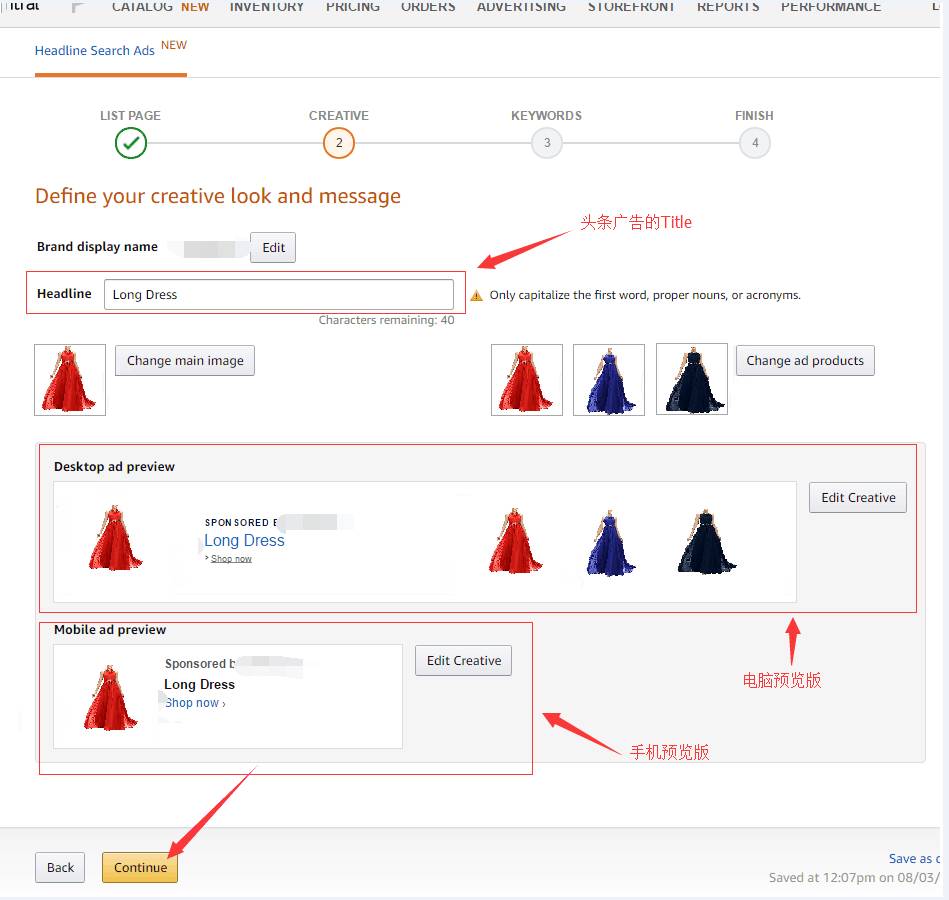Click into the Headline text field
The image size is (949, 900).
pos(279,295)
